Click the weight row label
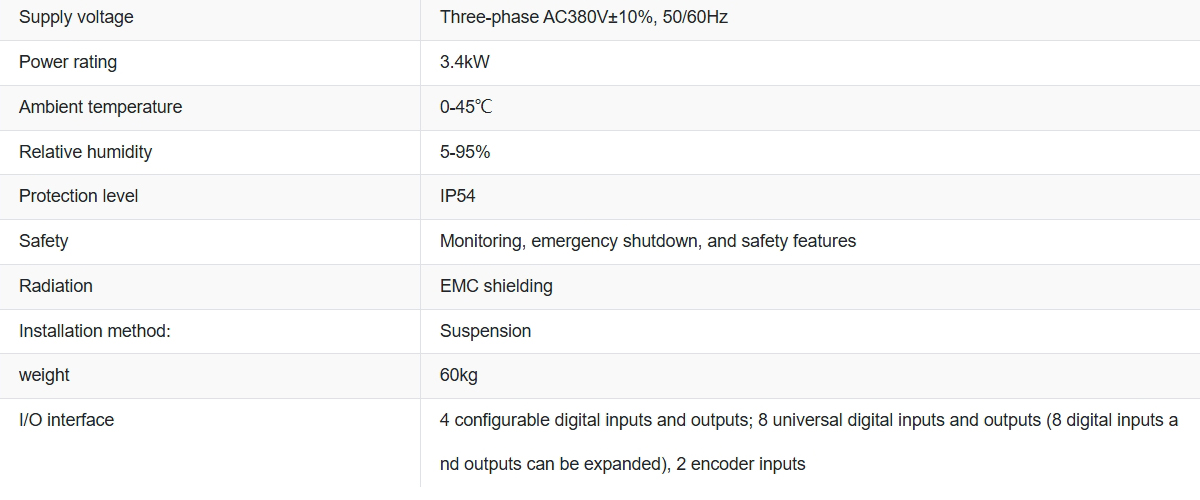1200x500 pixels. (x=44, y=375)
